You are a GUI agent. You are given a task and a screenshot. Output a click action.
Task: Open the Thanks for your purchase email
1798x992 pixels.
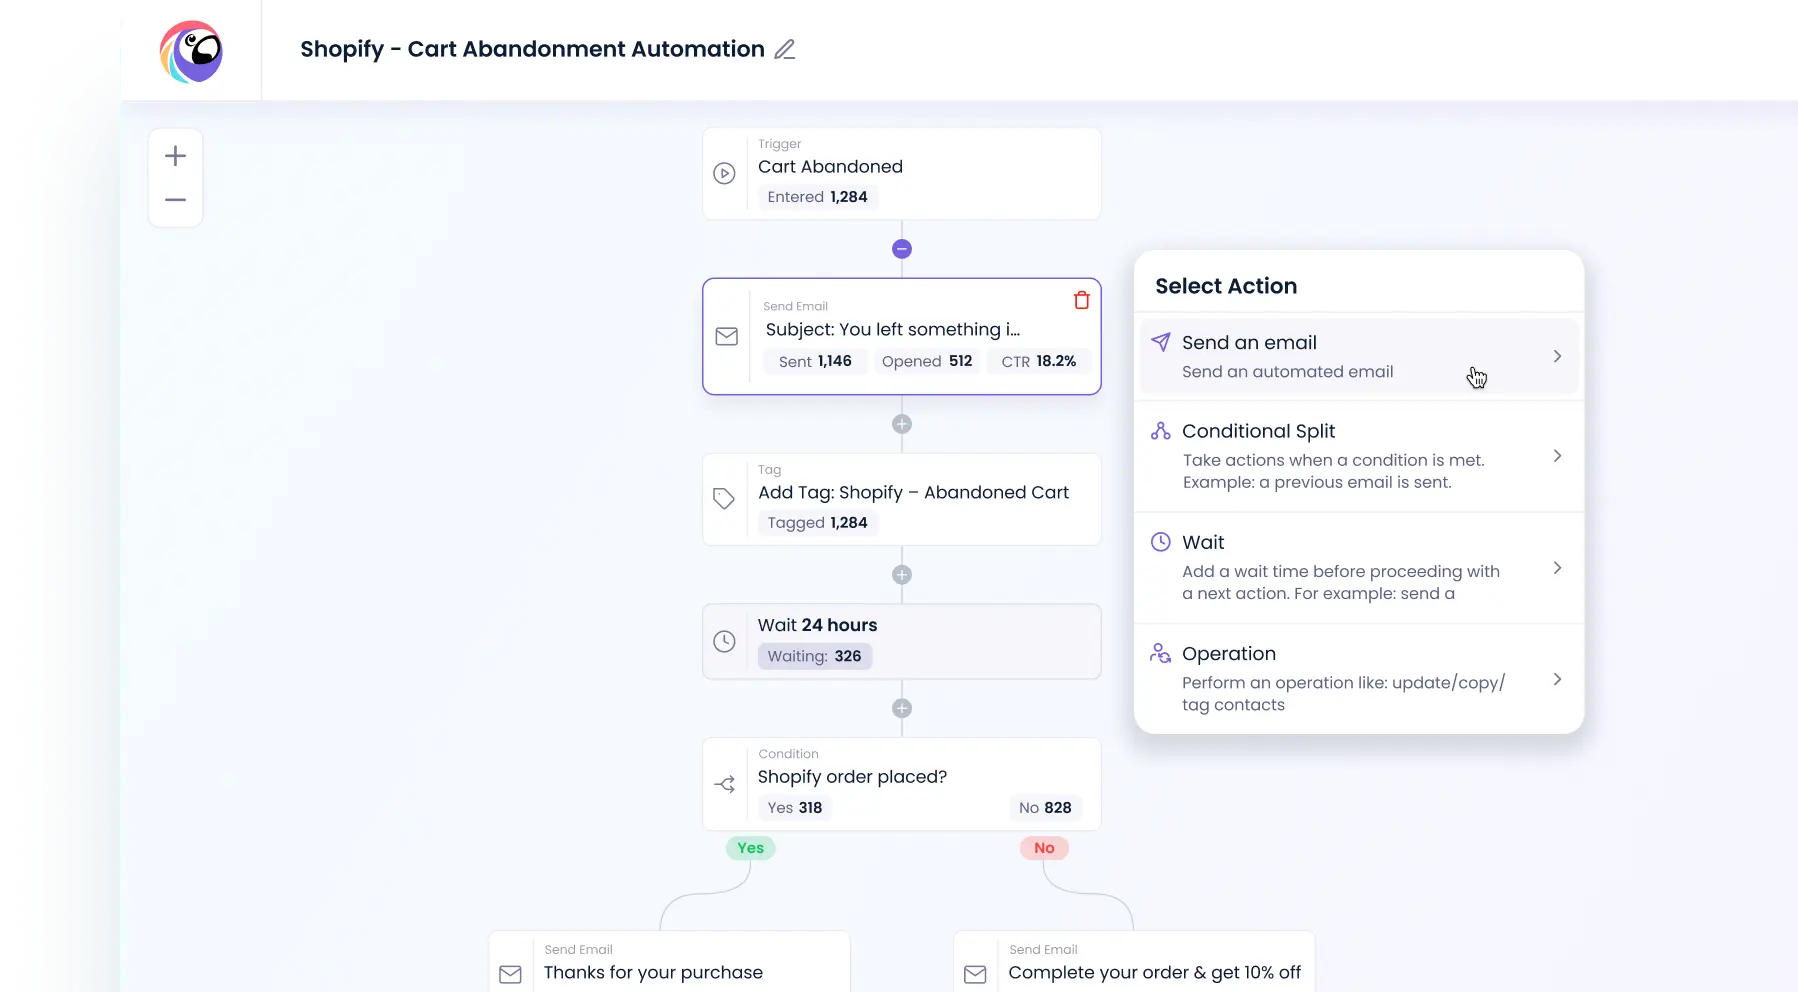tap(669, 962)
